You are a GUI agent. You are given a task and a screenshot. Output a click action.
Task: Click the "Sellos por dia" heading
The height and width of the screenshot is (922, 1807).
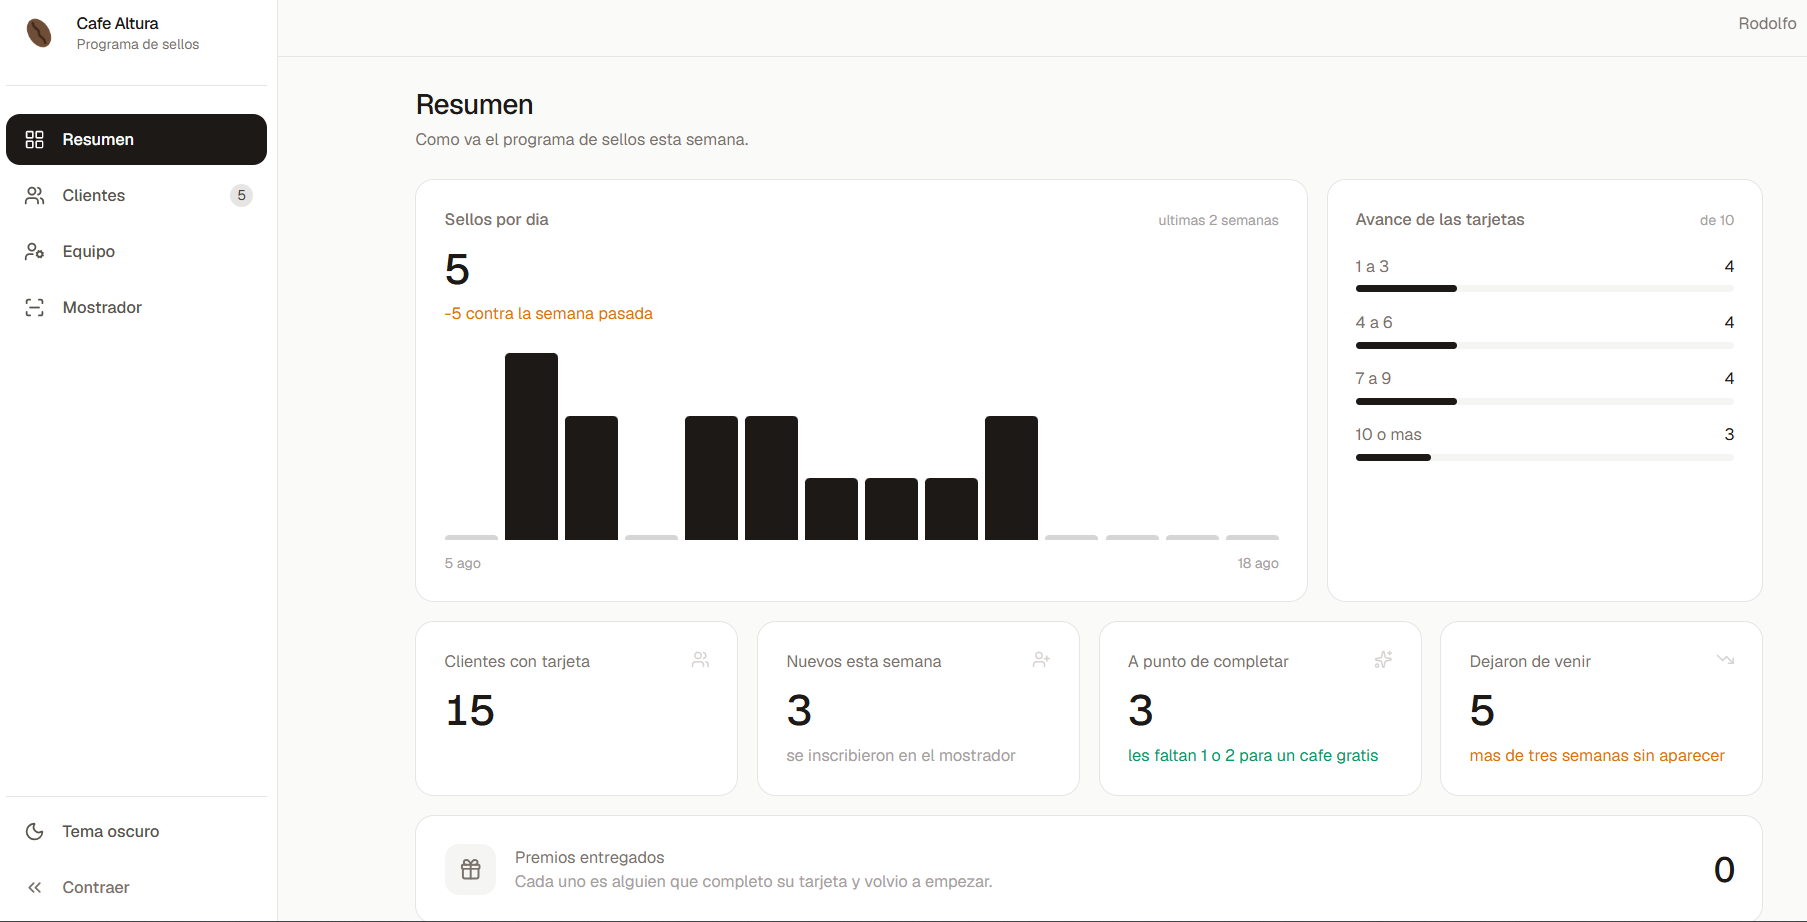496,219
